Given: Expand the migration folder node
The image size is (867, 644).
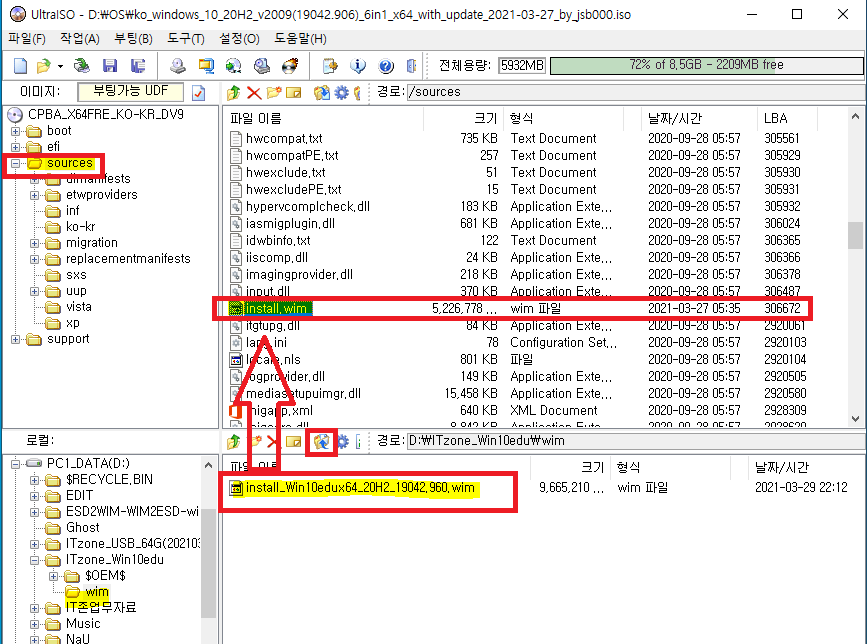Looking at the screenshot, I should [x=34, y=243].
